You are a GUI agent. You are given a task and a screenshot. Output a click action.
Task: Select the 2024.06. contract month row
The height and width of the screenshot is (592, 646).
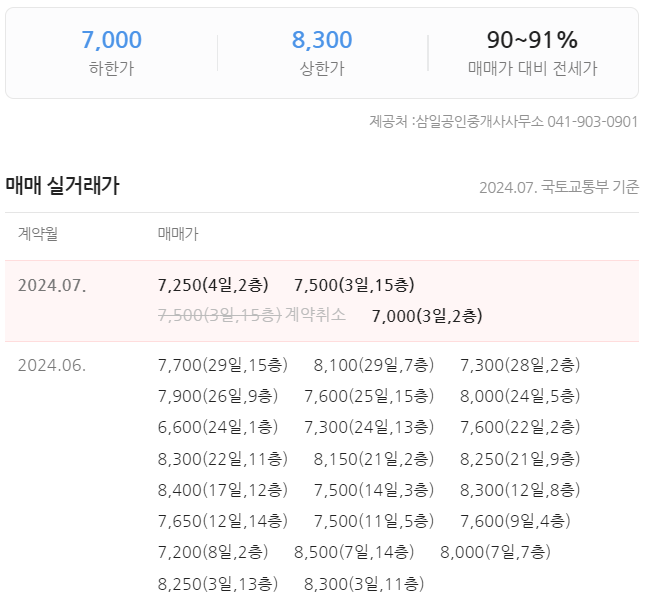pyautogui.click(x=322, y=467)
